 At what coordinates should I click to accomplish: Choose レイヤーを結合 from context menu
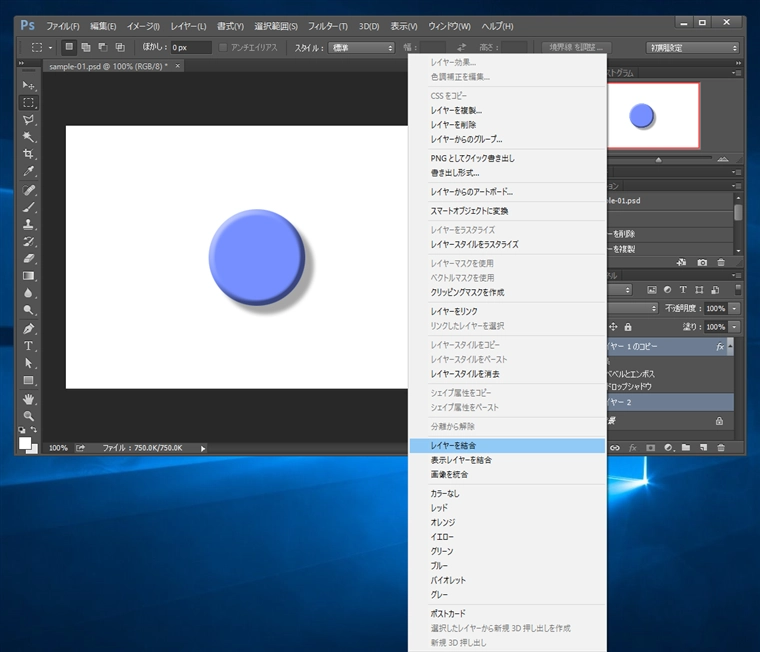click(x=507, y=445)
